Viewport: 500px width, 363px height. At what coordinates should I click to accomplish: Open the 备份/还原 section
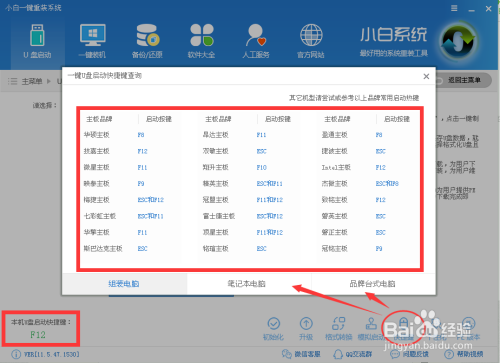(147, 42)
